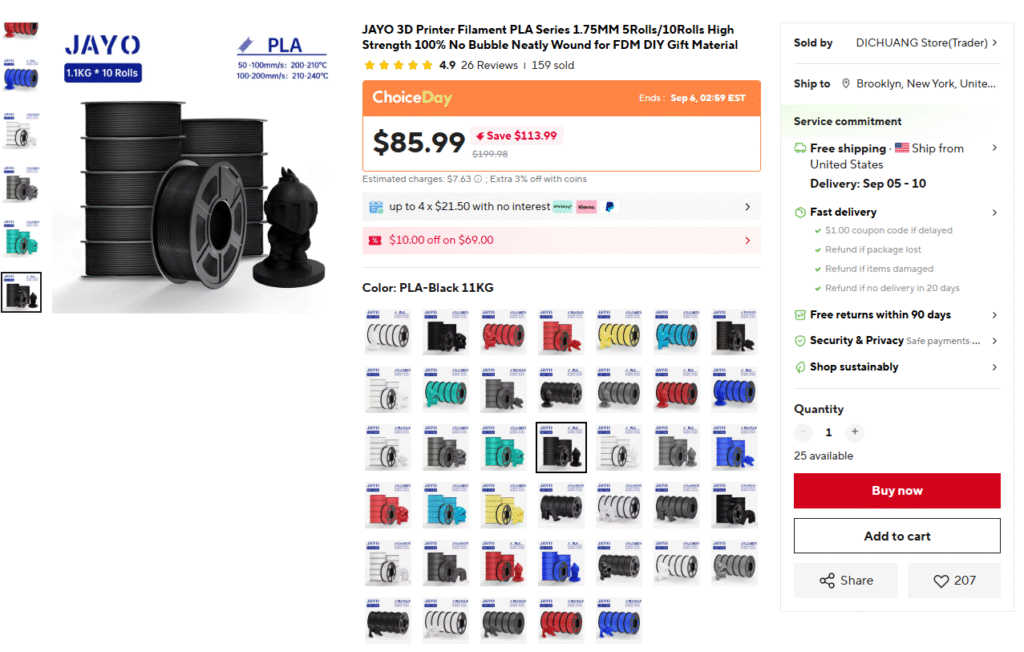Open the 26 Reviews link
This screenshot has height=652, width=1024.
pyautogui.click(x=489, y=65)
